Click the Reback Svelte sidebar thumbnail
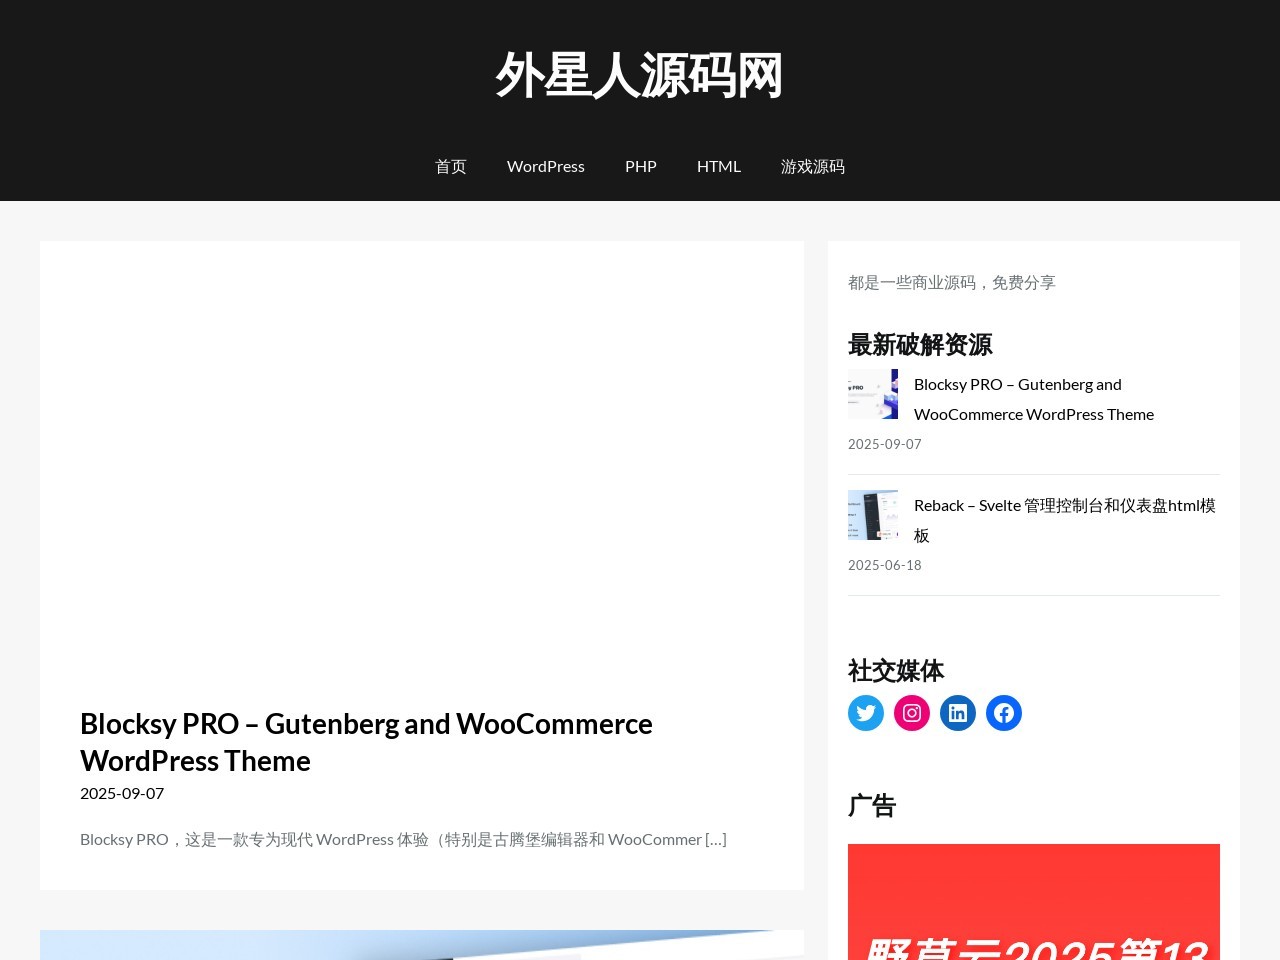Screen dimensions: 1280x960 (873, 515)
